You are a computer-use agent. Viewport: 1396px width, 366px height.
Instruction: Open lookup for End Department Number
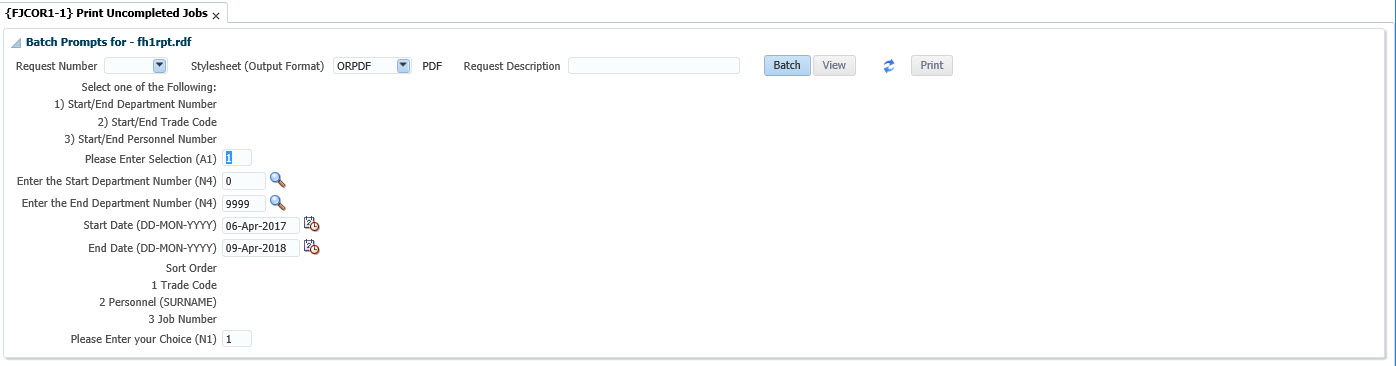pyautogui.click(x=278, y=202)
